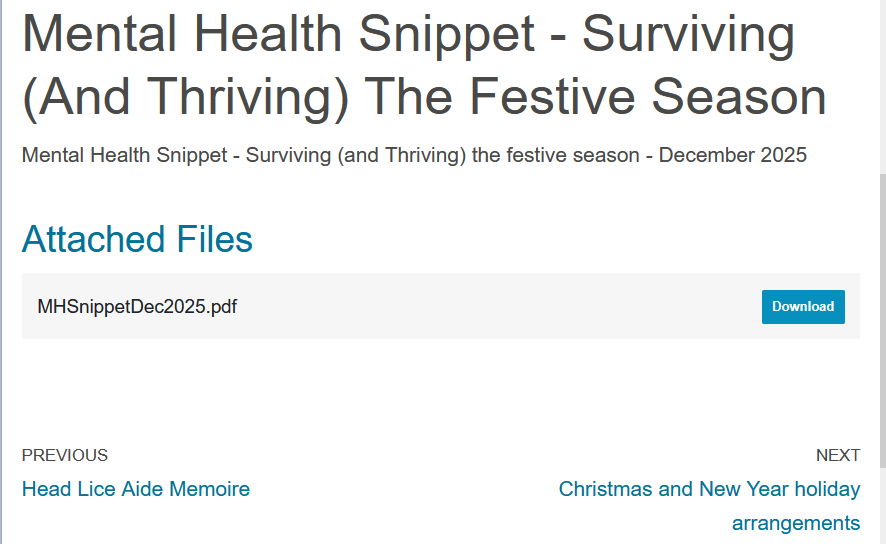Viewport: 886px width, 544px height.
Task: Open Christmas and New Year holiday link
Action: click(709, 489)
